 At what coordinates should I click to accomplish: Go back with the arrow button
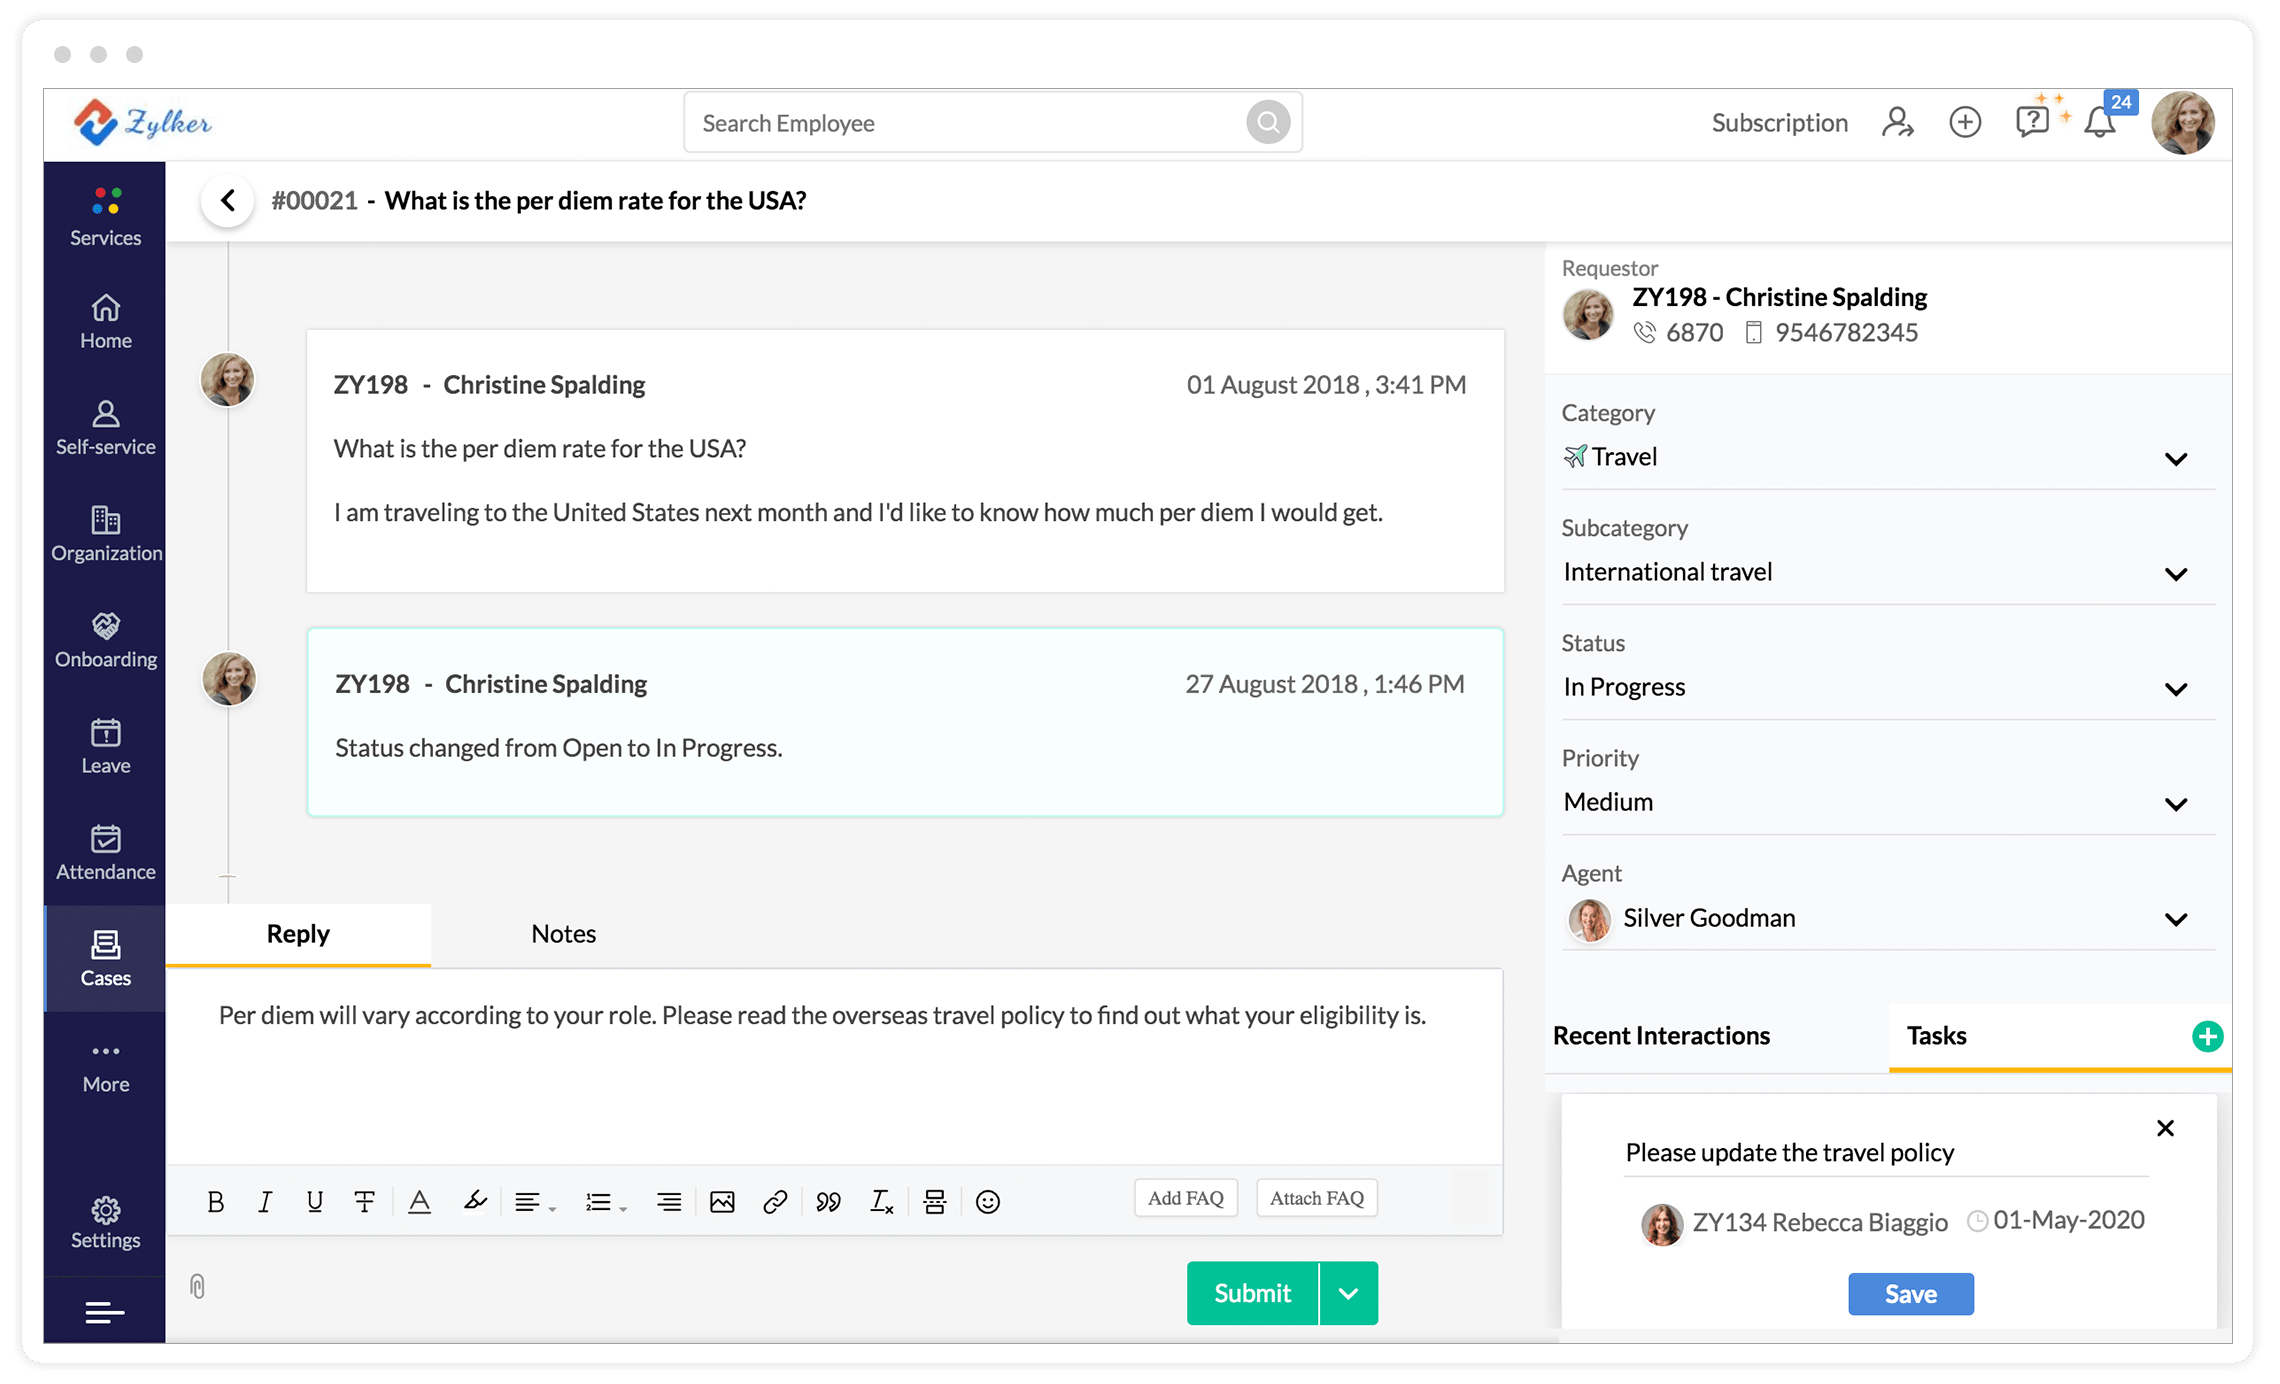pyautogui.click(x=228, y=200)
